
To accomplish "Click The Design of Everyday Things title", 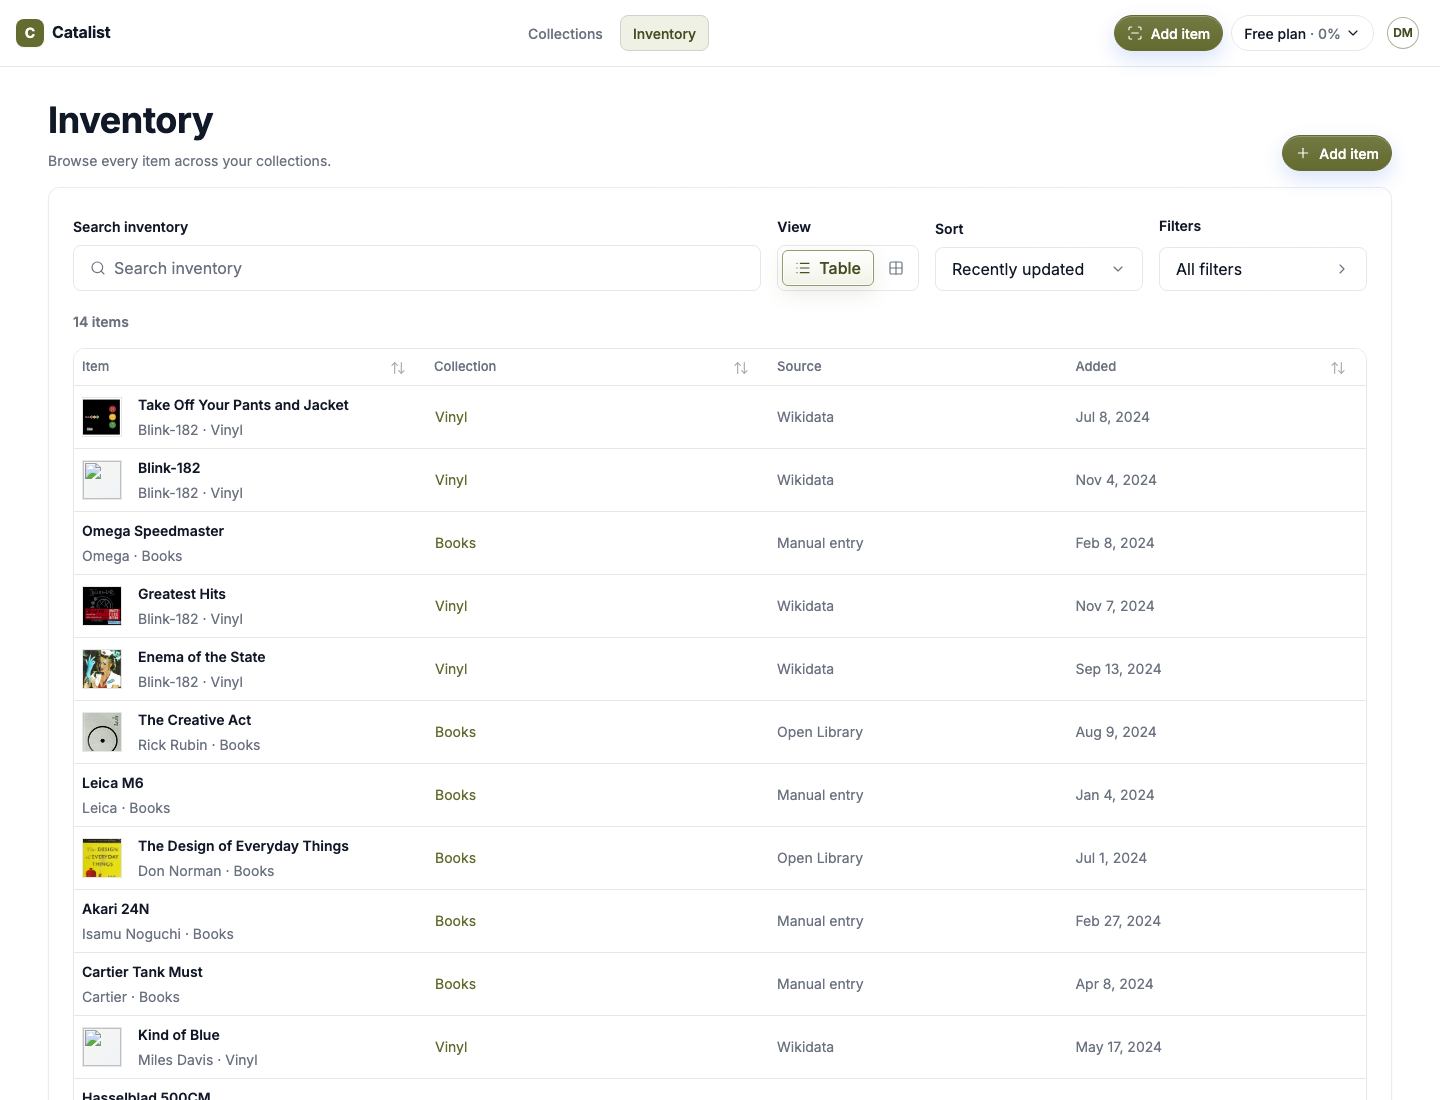I will pos(243,846).
